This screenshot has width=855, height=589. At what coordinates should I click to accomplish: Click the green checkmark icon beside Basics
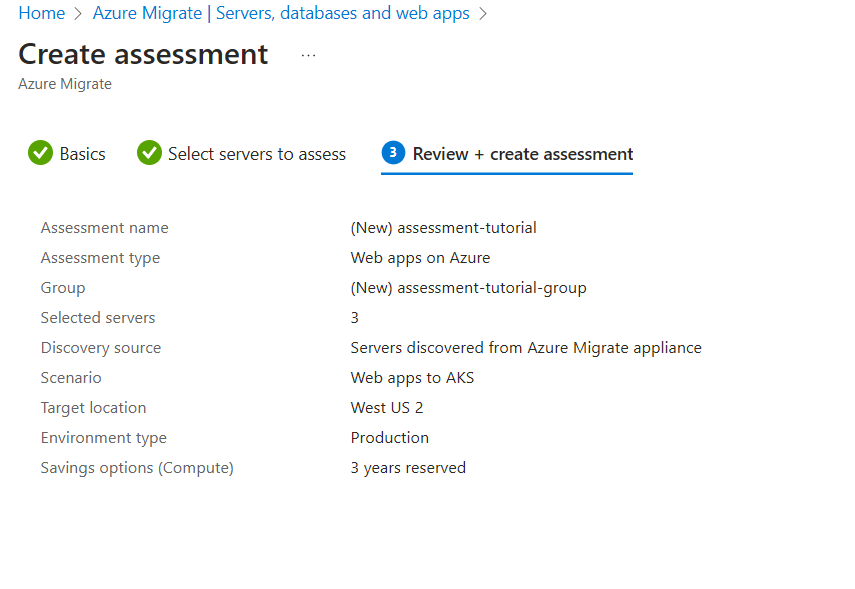[x=40, y=153]
